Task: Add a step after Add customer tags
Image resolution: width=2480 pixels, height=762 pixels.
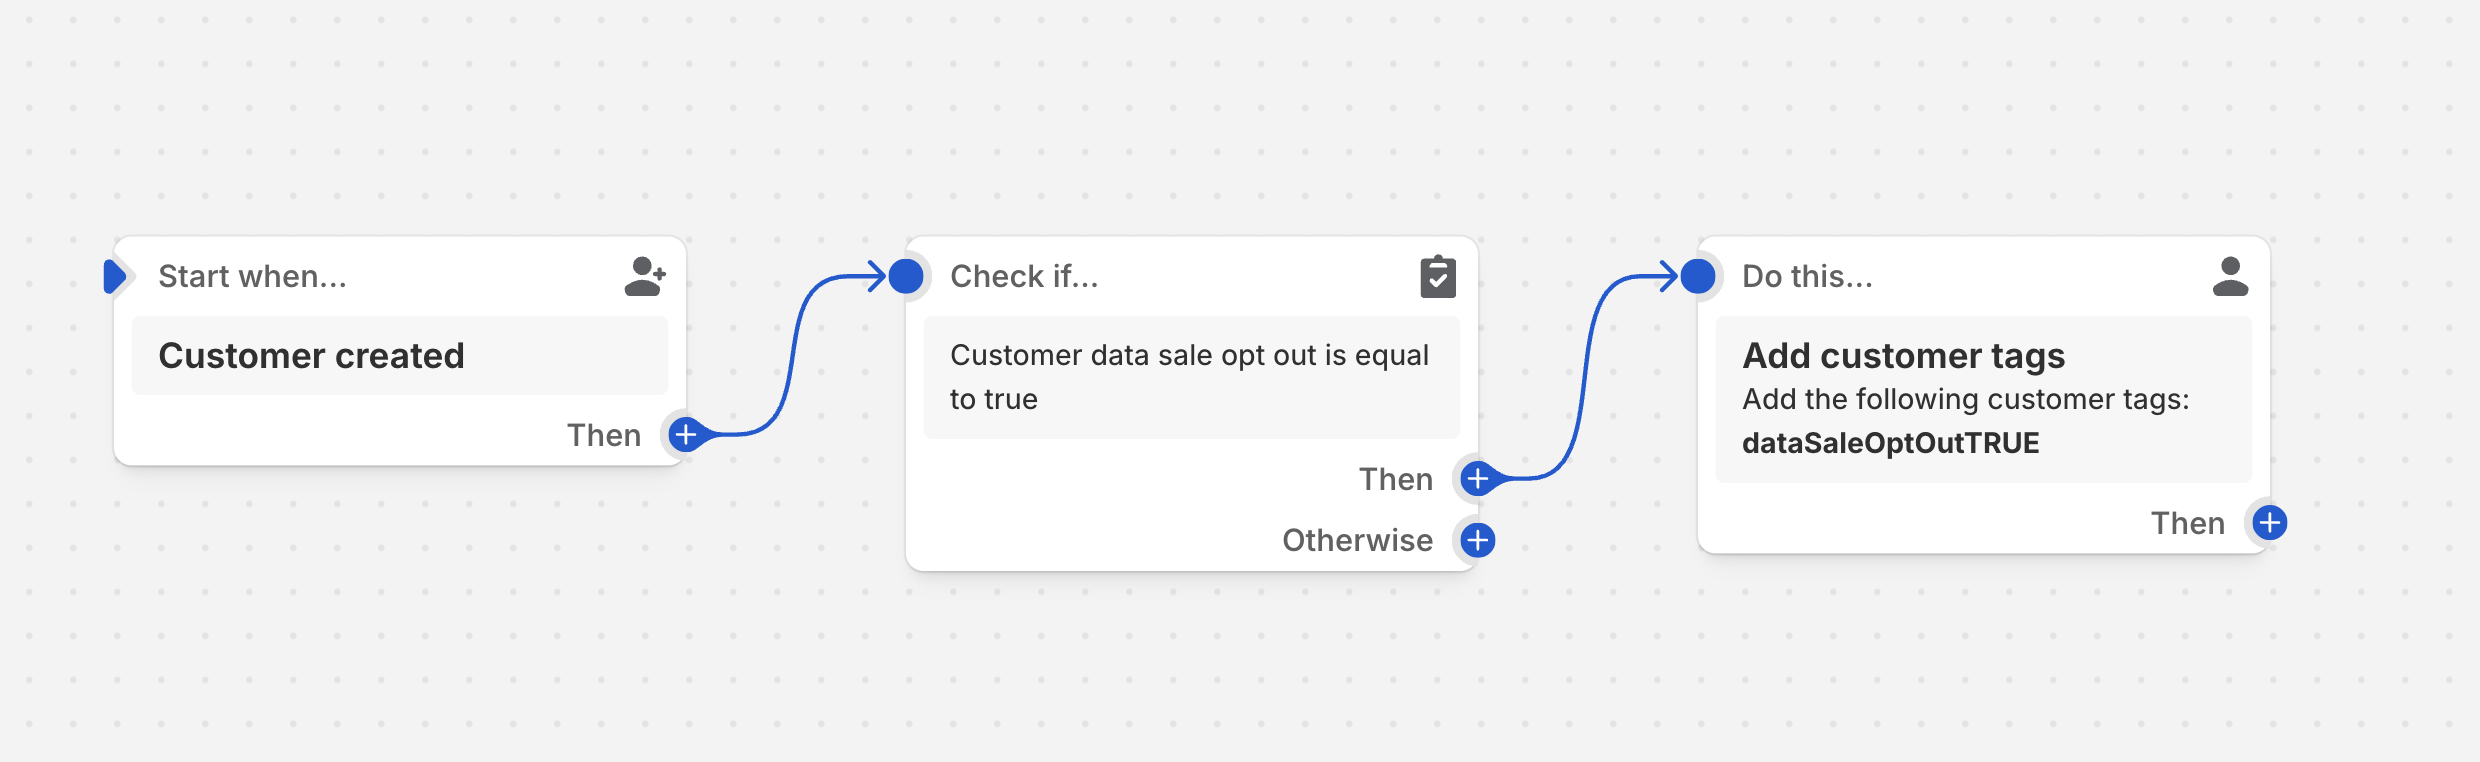Action: (2270, 523)
